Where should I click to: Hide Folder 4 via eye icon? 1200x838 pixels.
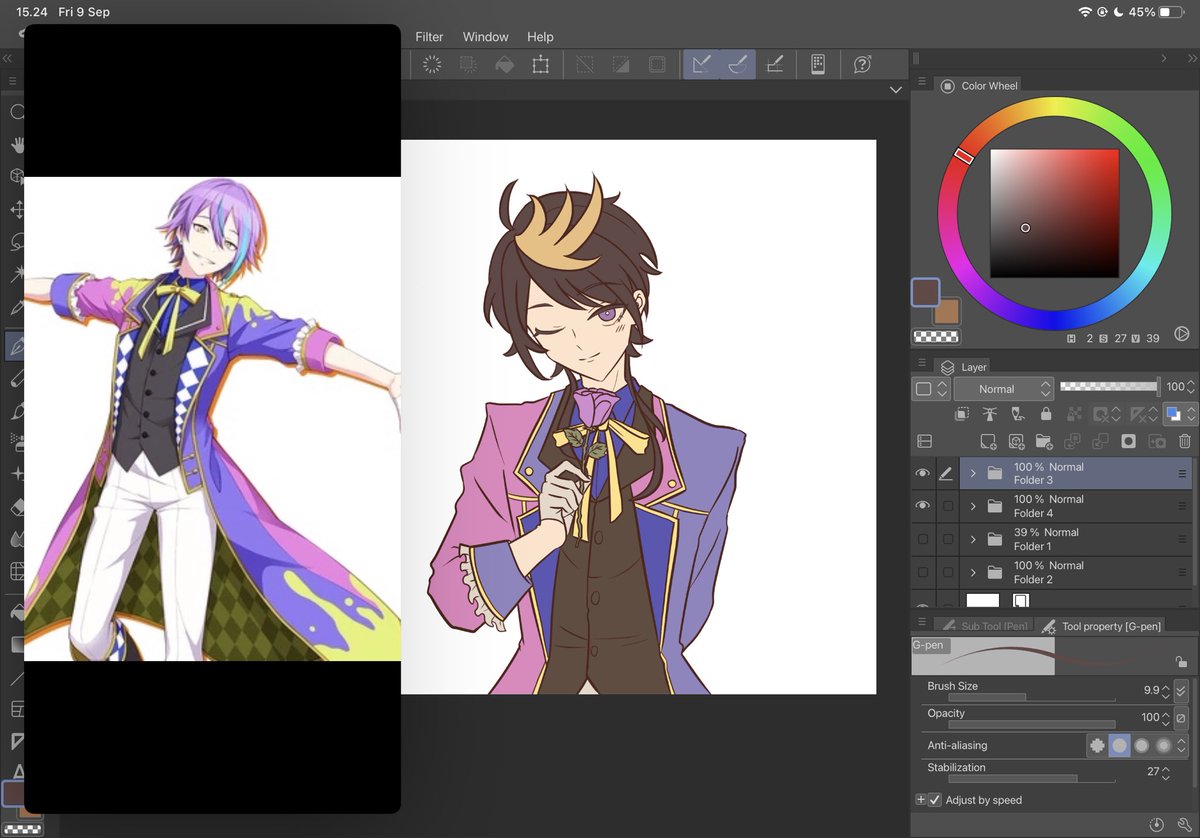click(922, 506)
